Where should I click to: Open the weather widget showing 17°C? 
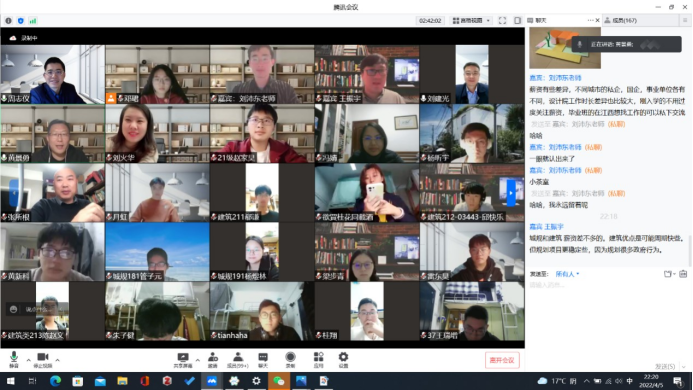(x=556, y=381)
